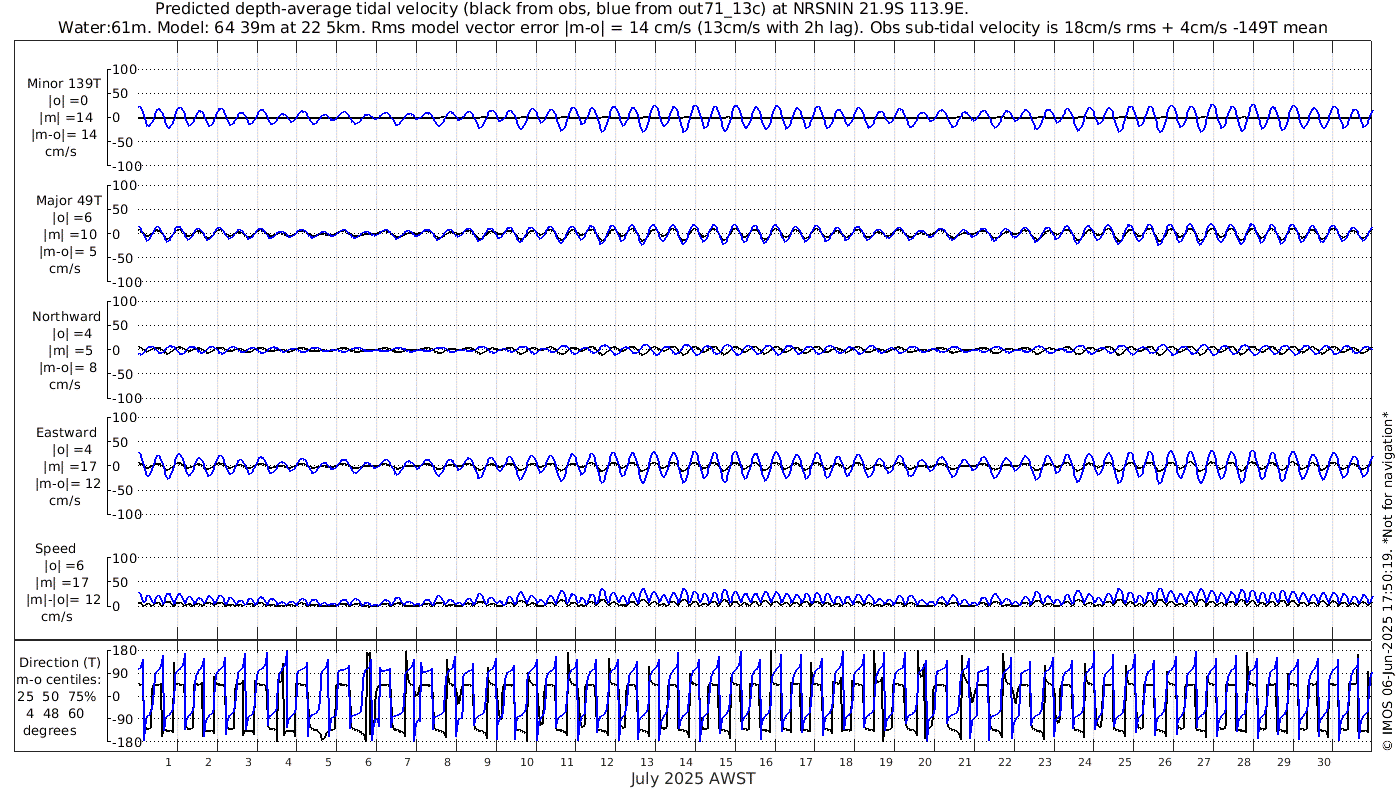
Task: Click day label 10 on time axis
Action: 527,762
